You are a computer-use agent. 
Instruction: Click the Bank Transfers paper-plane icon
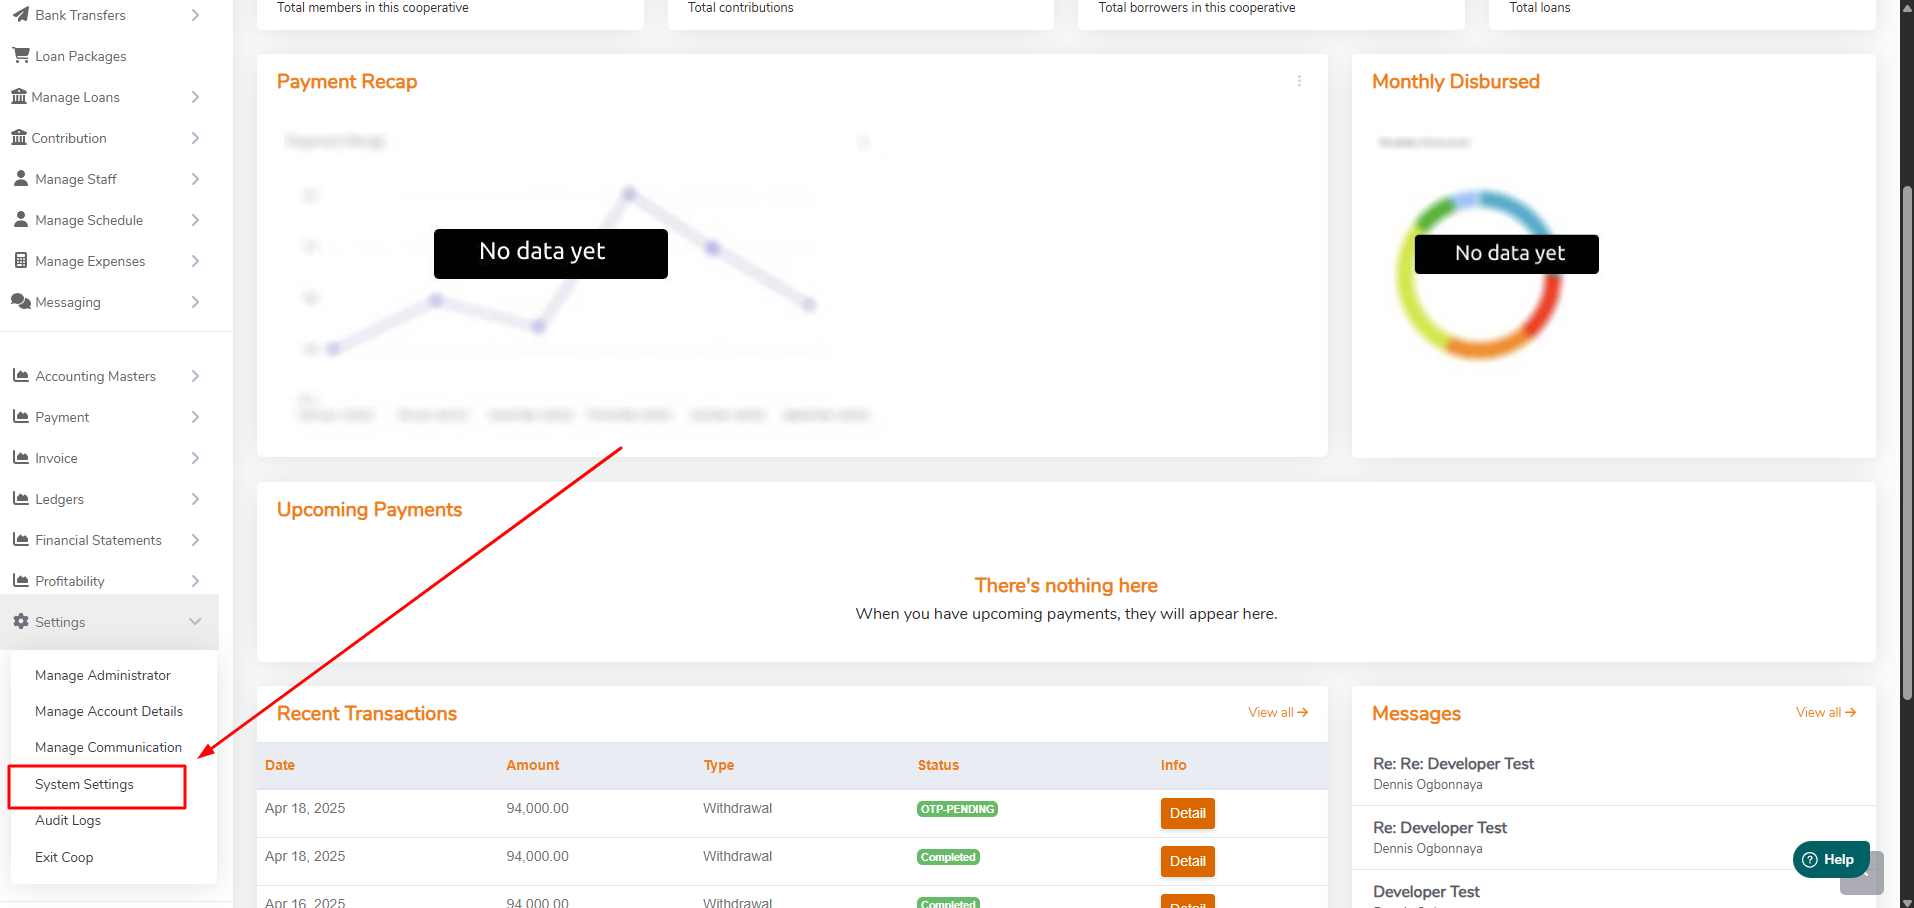coord(21,15)
